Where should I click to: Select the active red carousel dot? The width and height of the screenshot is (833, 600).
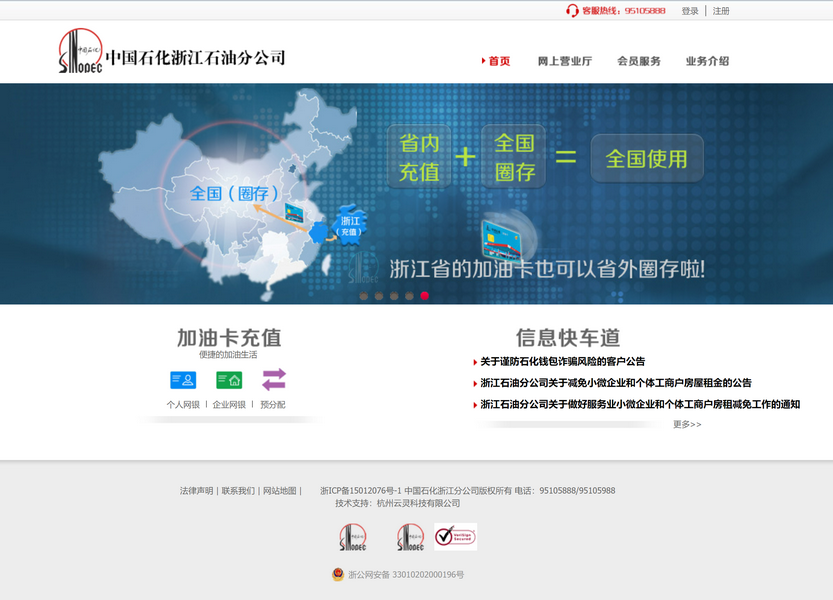point(424,296)
